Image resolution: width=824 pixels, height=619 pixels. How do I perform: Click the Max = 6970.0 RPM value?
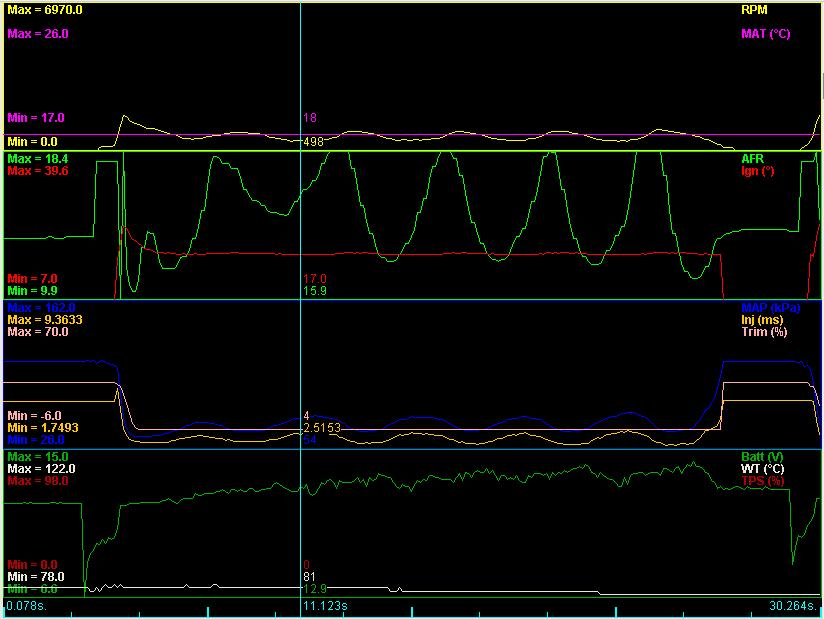tap(45, 10)
